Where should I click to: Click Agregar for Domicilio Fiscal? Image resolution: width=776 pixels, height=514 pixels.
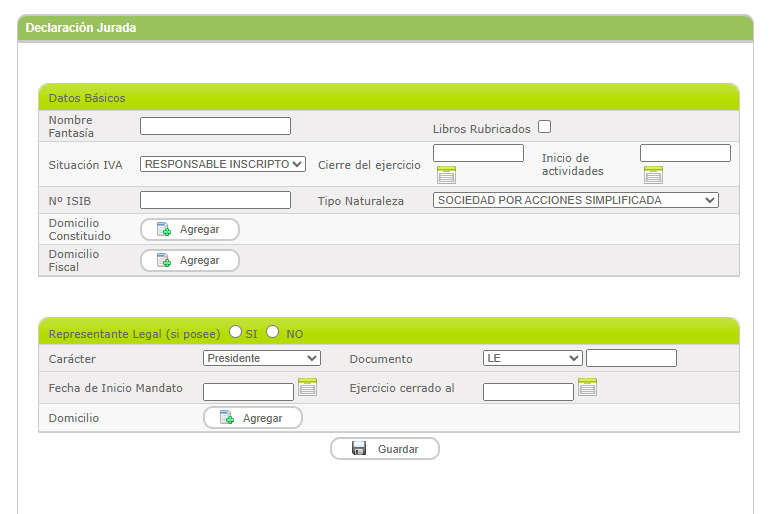190,260
